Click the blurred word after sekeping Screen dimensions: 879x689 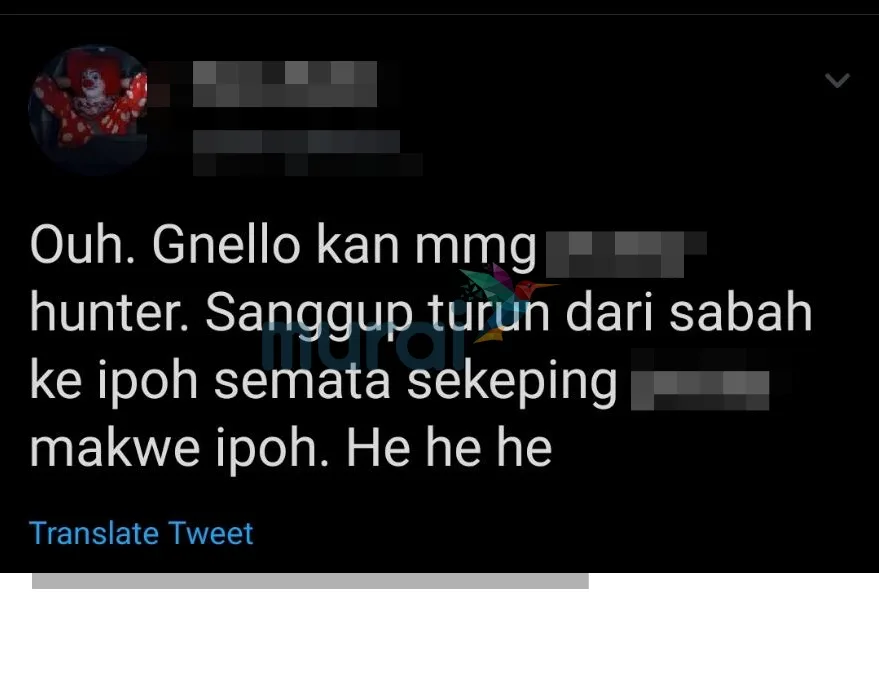pos(700,389)
